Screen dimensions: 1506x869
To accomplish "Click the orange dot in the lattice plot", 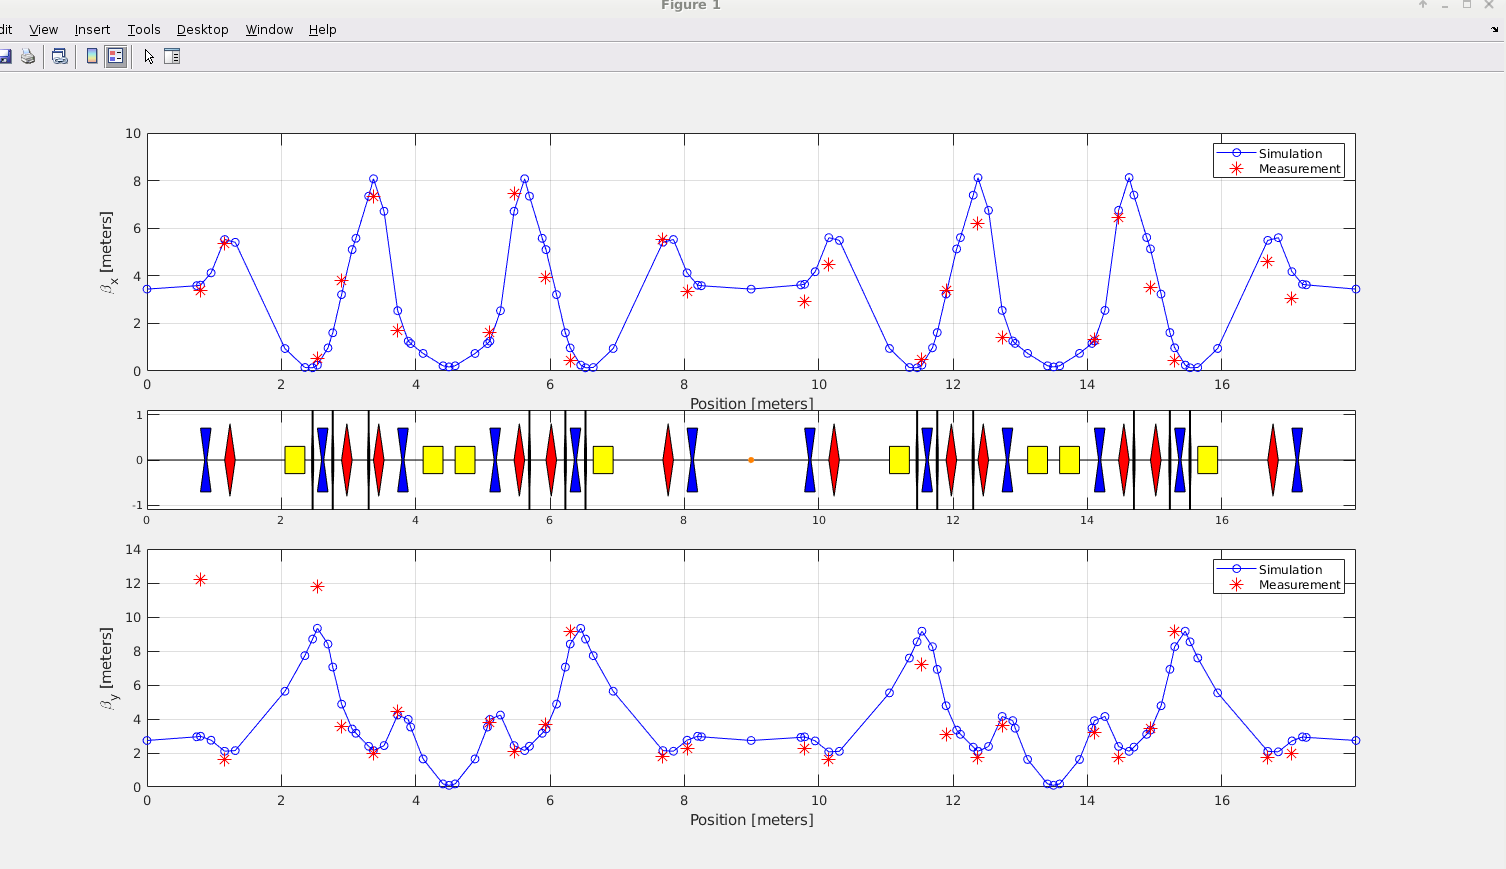I will tap(751, 460).
